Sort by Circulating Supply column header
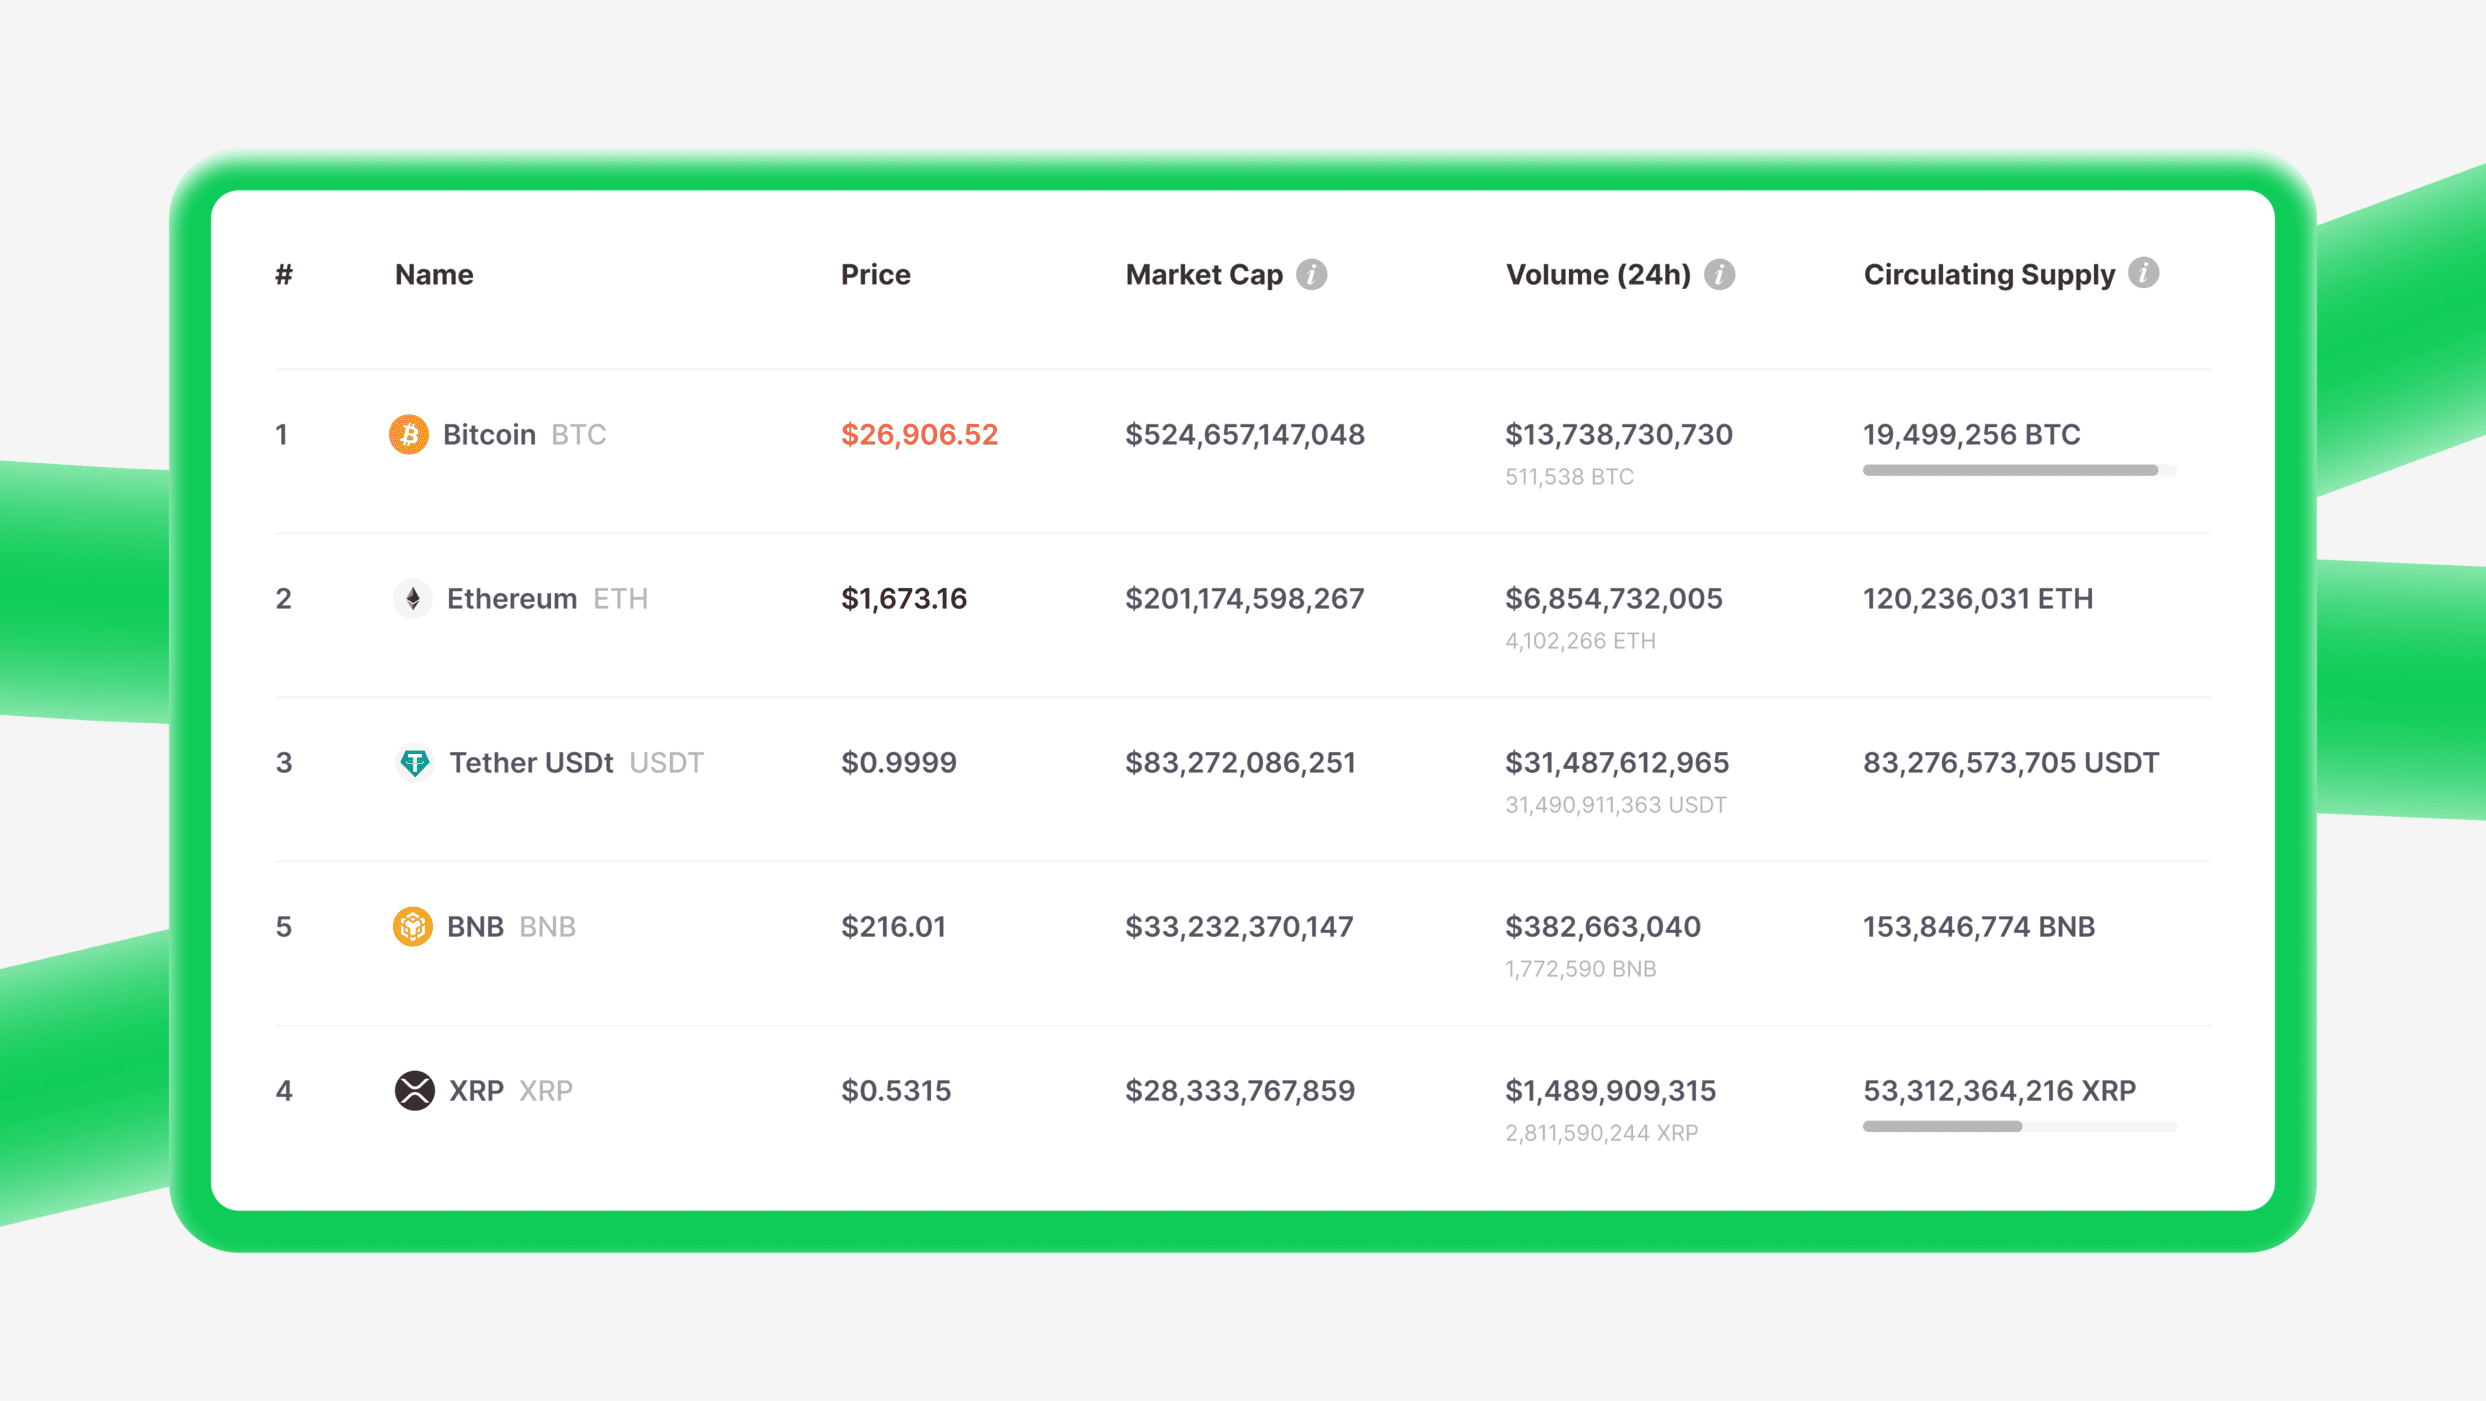 pos(1989,274)
